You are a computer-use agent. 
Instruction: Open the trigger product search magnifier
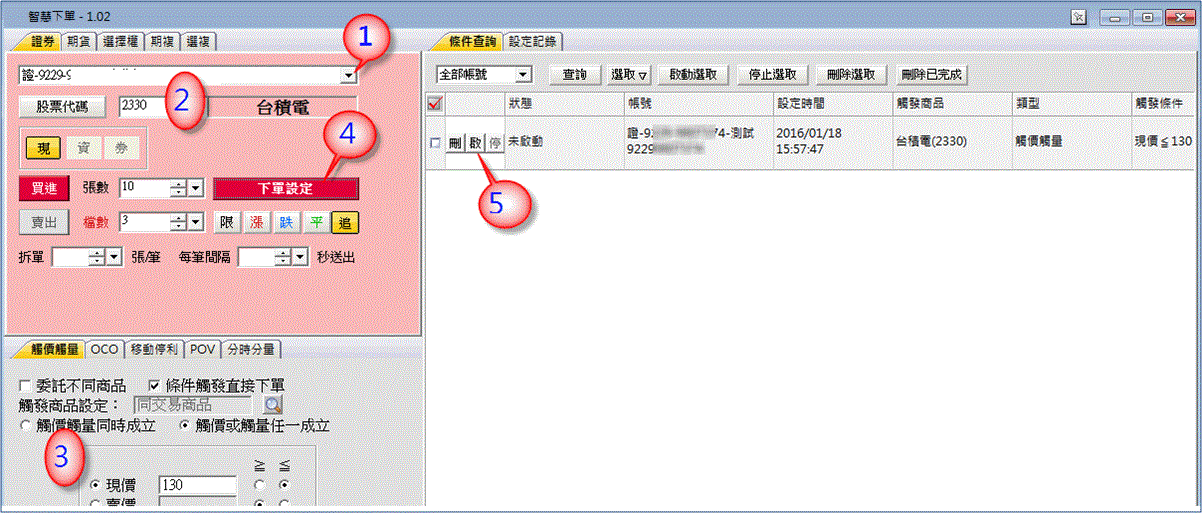click(x=272, y=405)
